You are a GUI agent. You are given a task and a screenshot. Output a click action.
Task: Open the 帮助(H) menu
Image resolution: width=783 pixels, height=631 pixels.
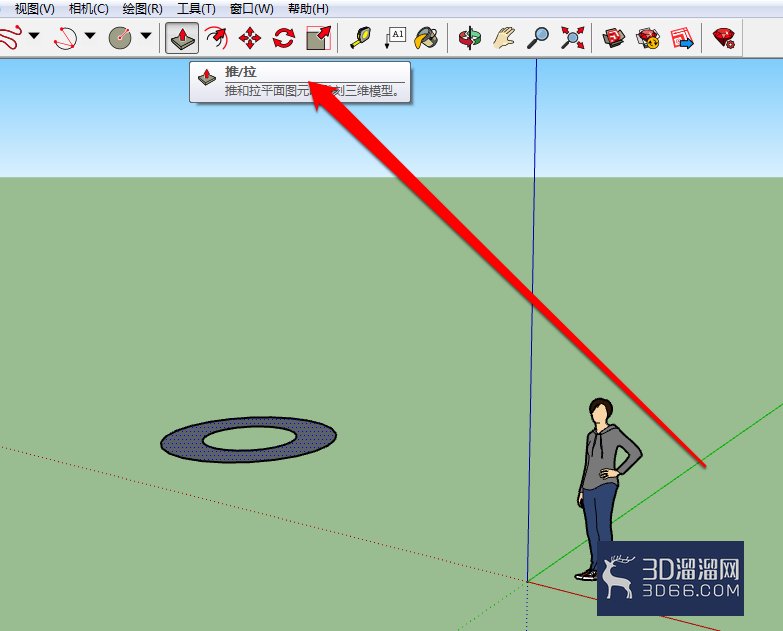click(x=308, y=8)
